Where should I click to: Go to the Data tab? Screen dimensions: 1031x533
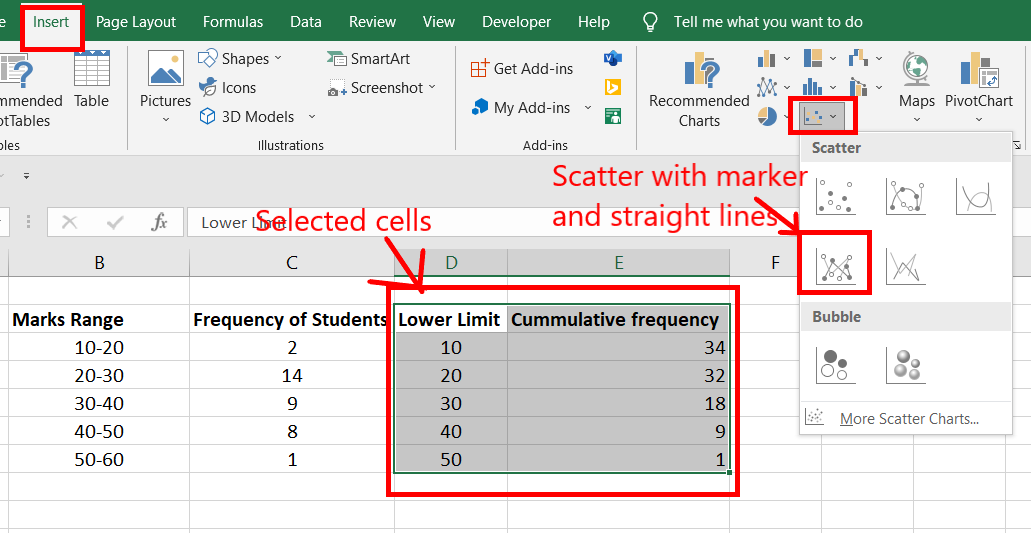click(x=306, y=22)
